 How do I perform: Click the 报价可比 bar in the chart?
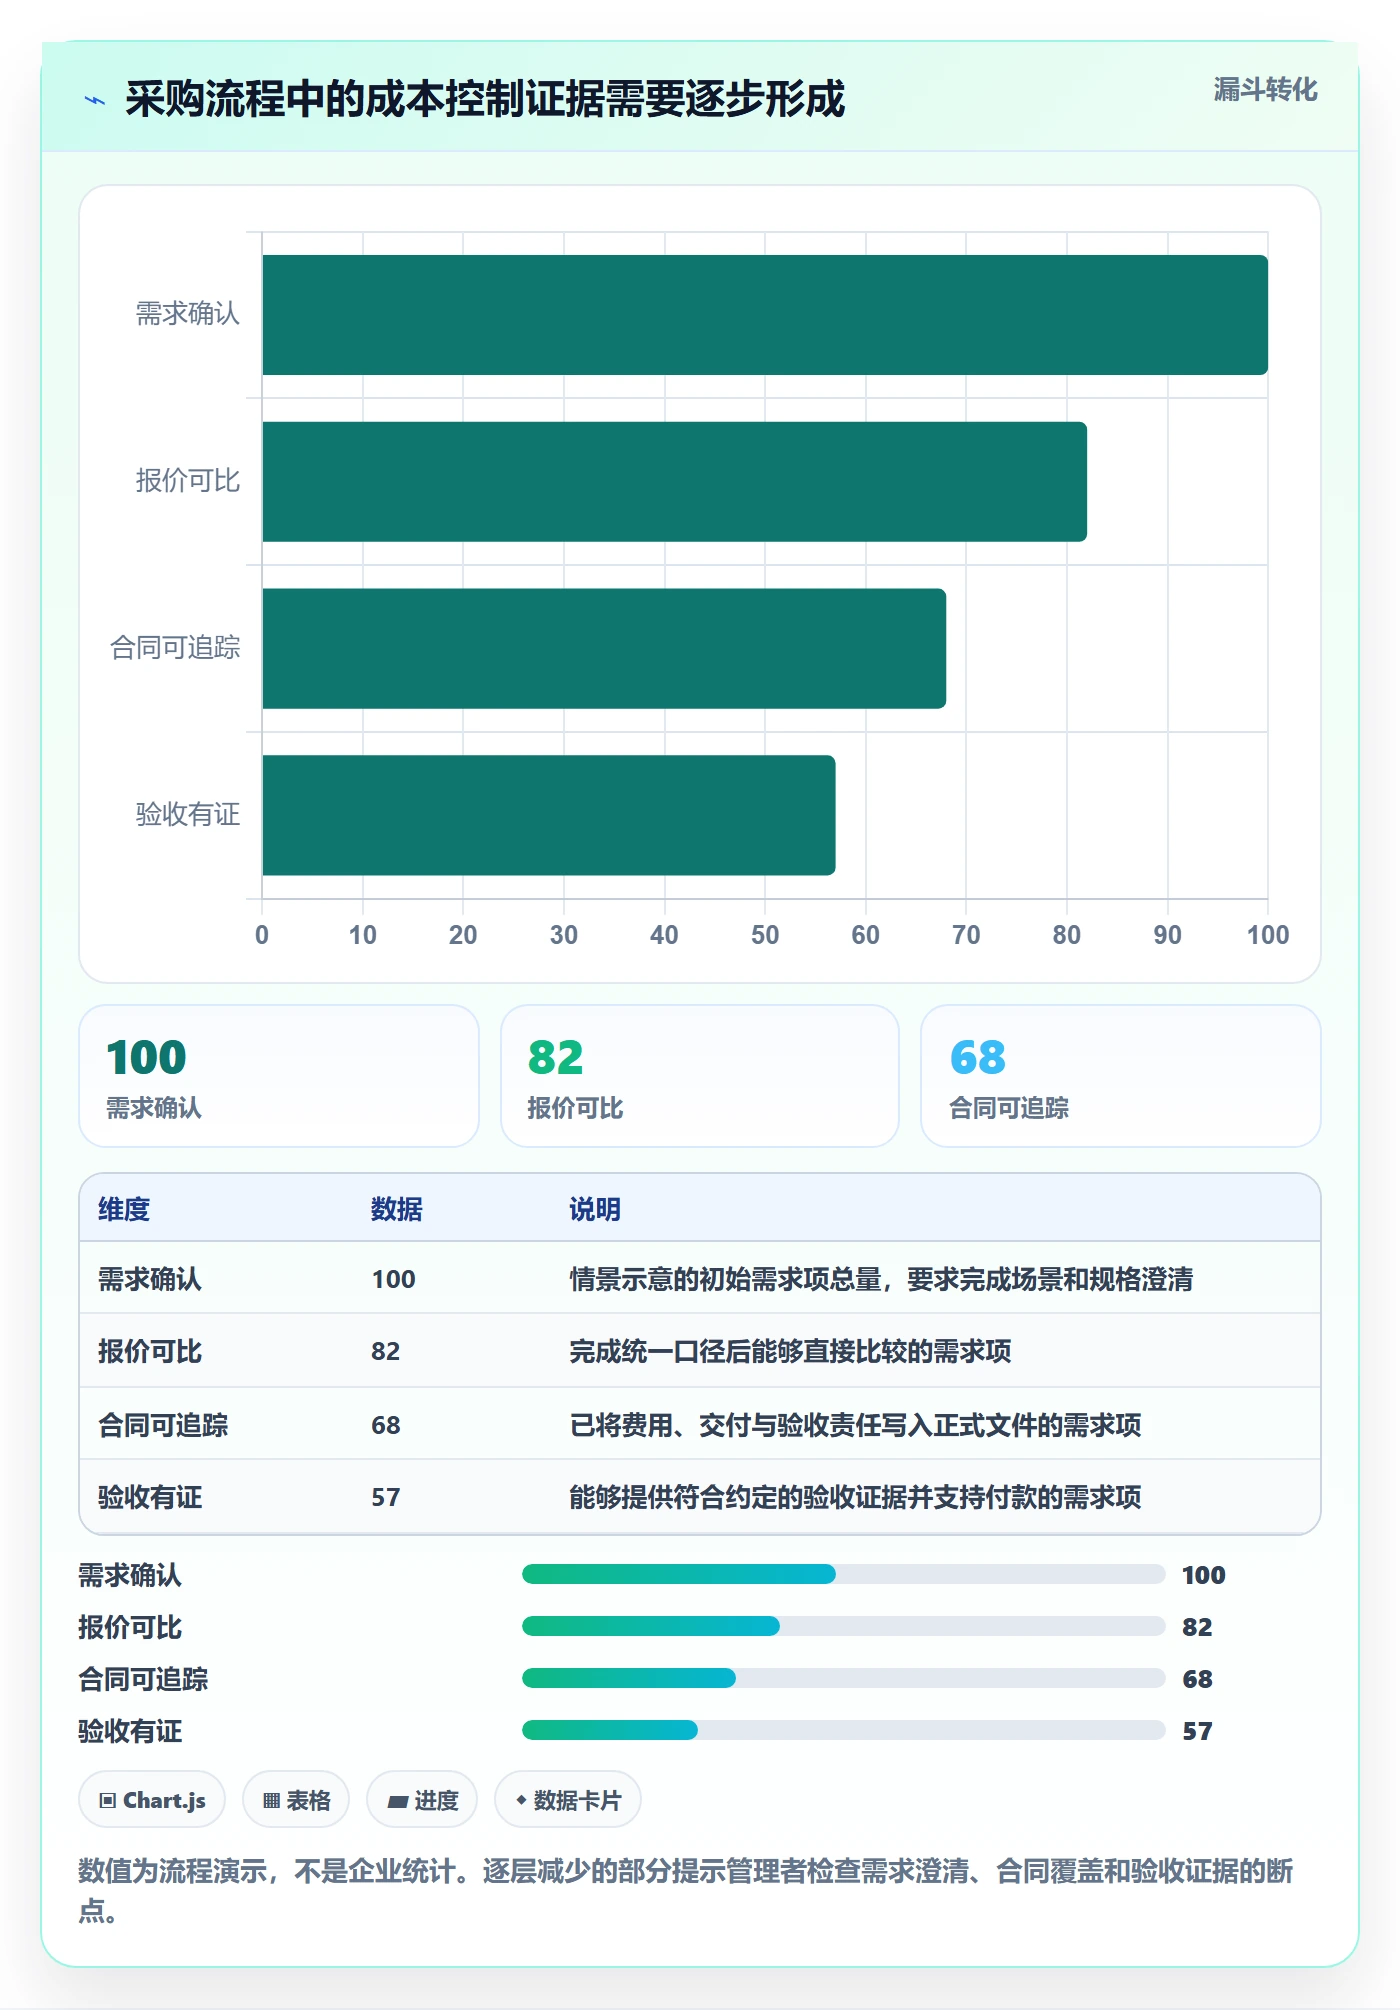pyautogui.click(x=674, y=482)
